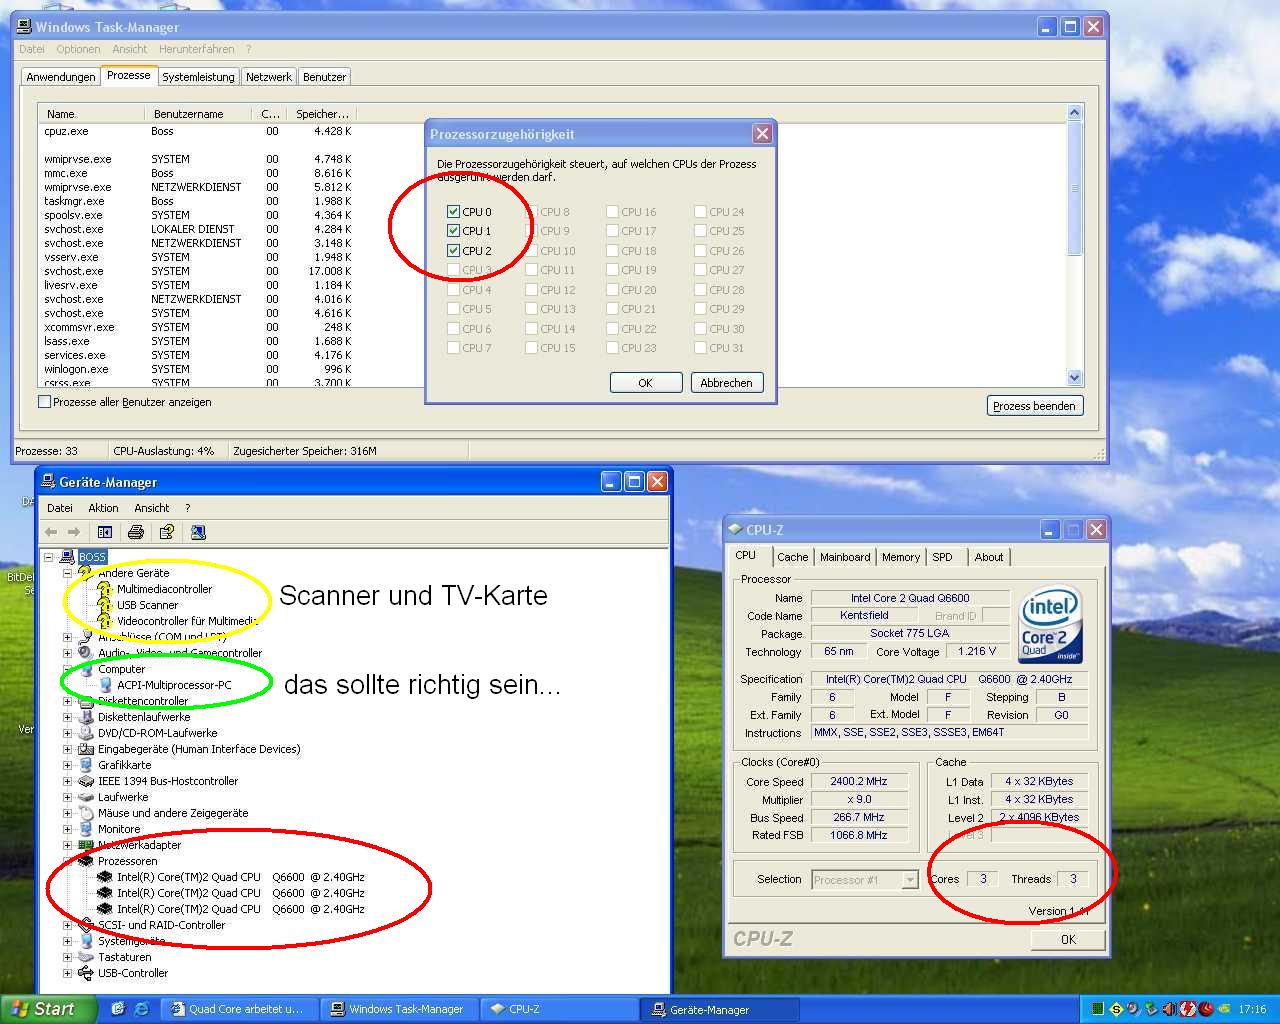This screenshot has height=1024, width=1280.
Task: Expand the Grafikkarte node
Action: click(67, 765)
